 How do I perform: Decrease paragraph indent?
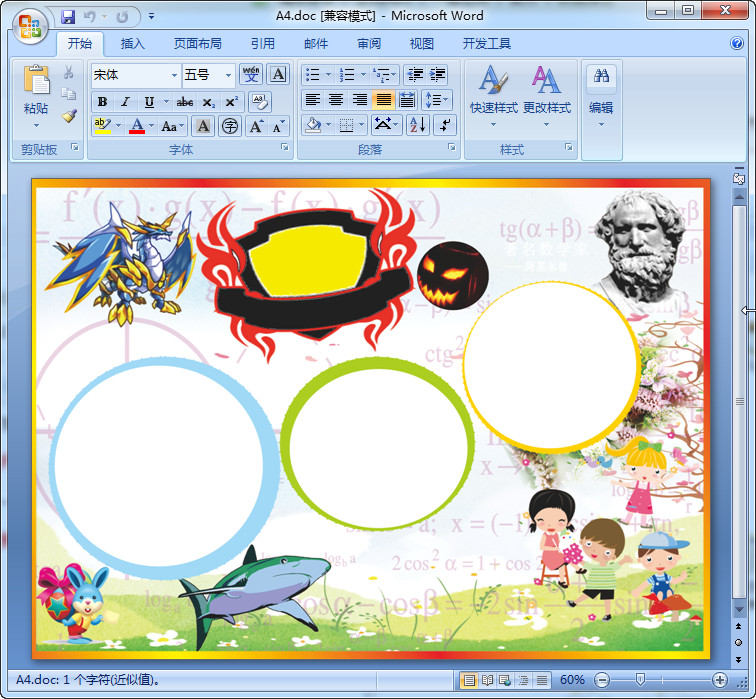415,75
